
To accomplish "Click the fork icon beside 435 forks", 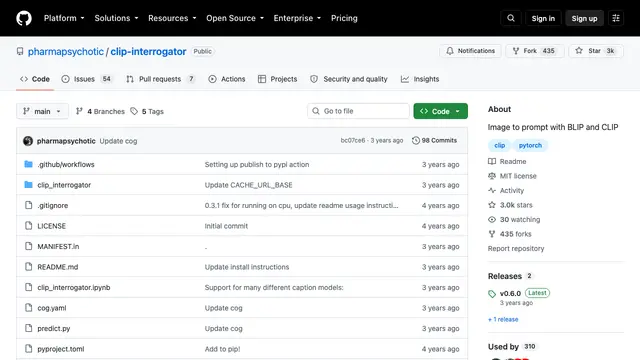I will pos(492,234).
